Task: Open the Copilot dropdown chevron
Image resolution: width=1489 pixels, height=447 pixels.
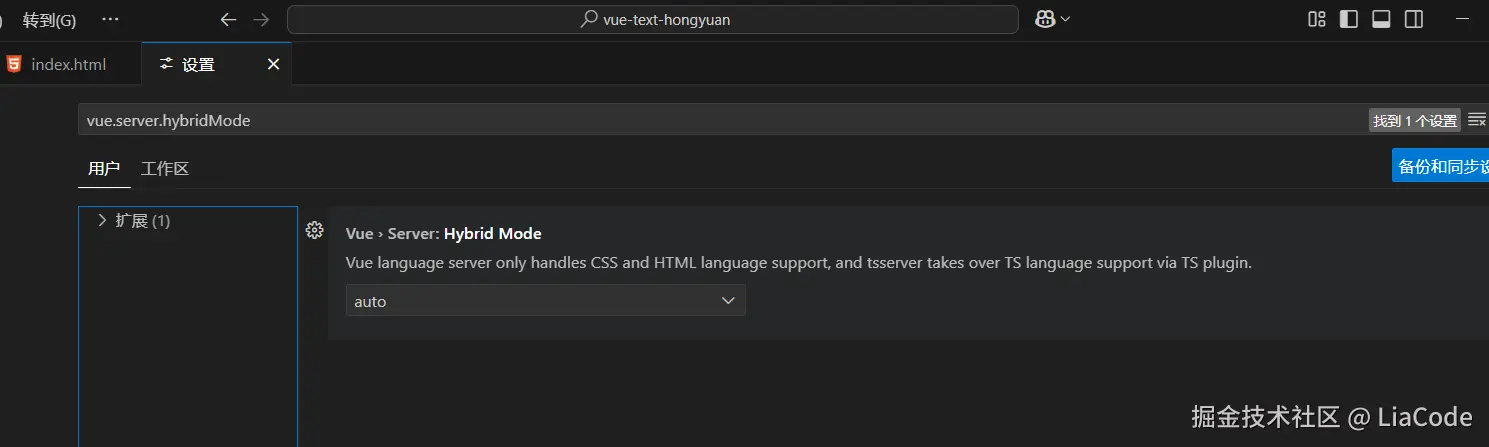Action: pos(1065,19)
